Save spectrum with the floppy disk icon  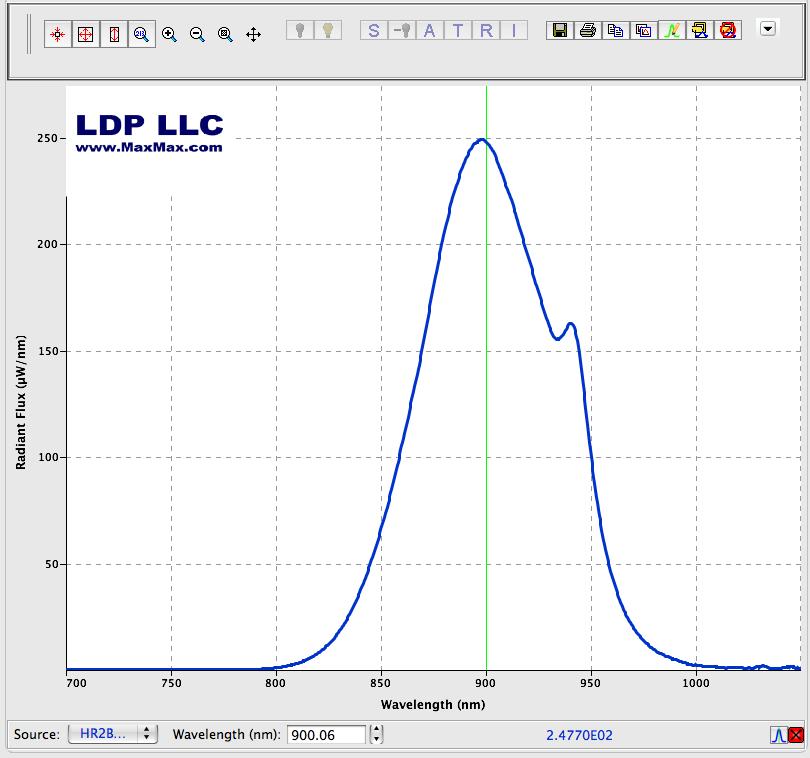pyautogui.click(x=560, y=30)
